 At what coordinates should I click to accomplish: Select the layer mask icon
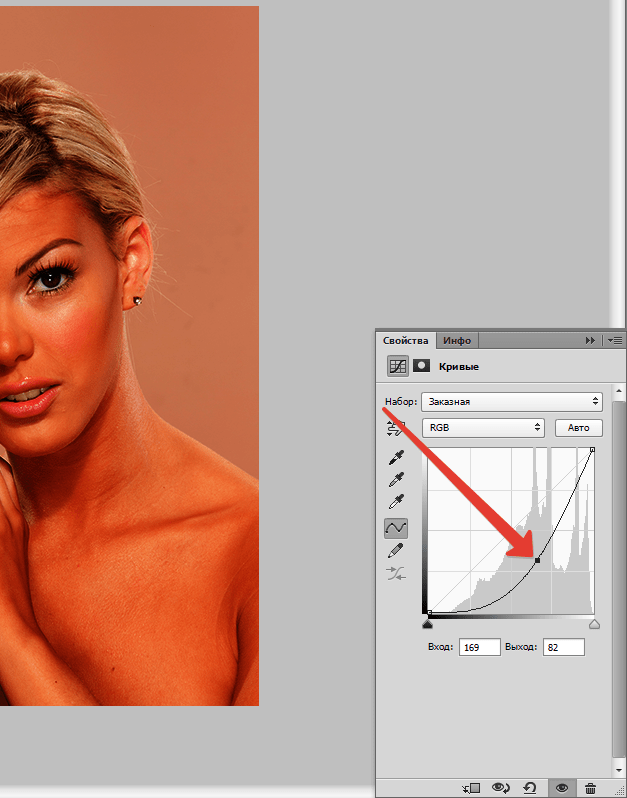[x=421, y=365]
